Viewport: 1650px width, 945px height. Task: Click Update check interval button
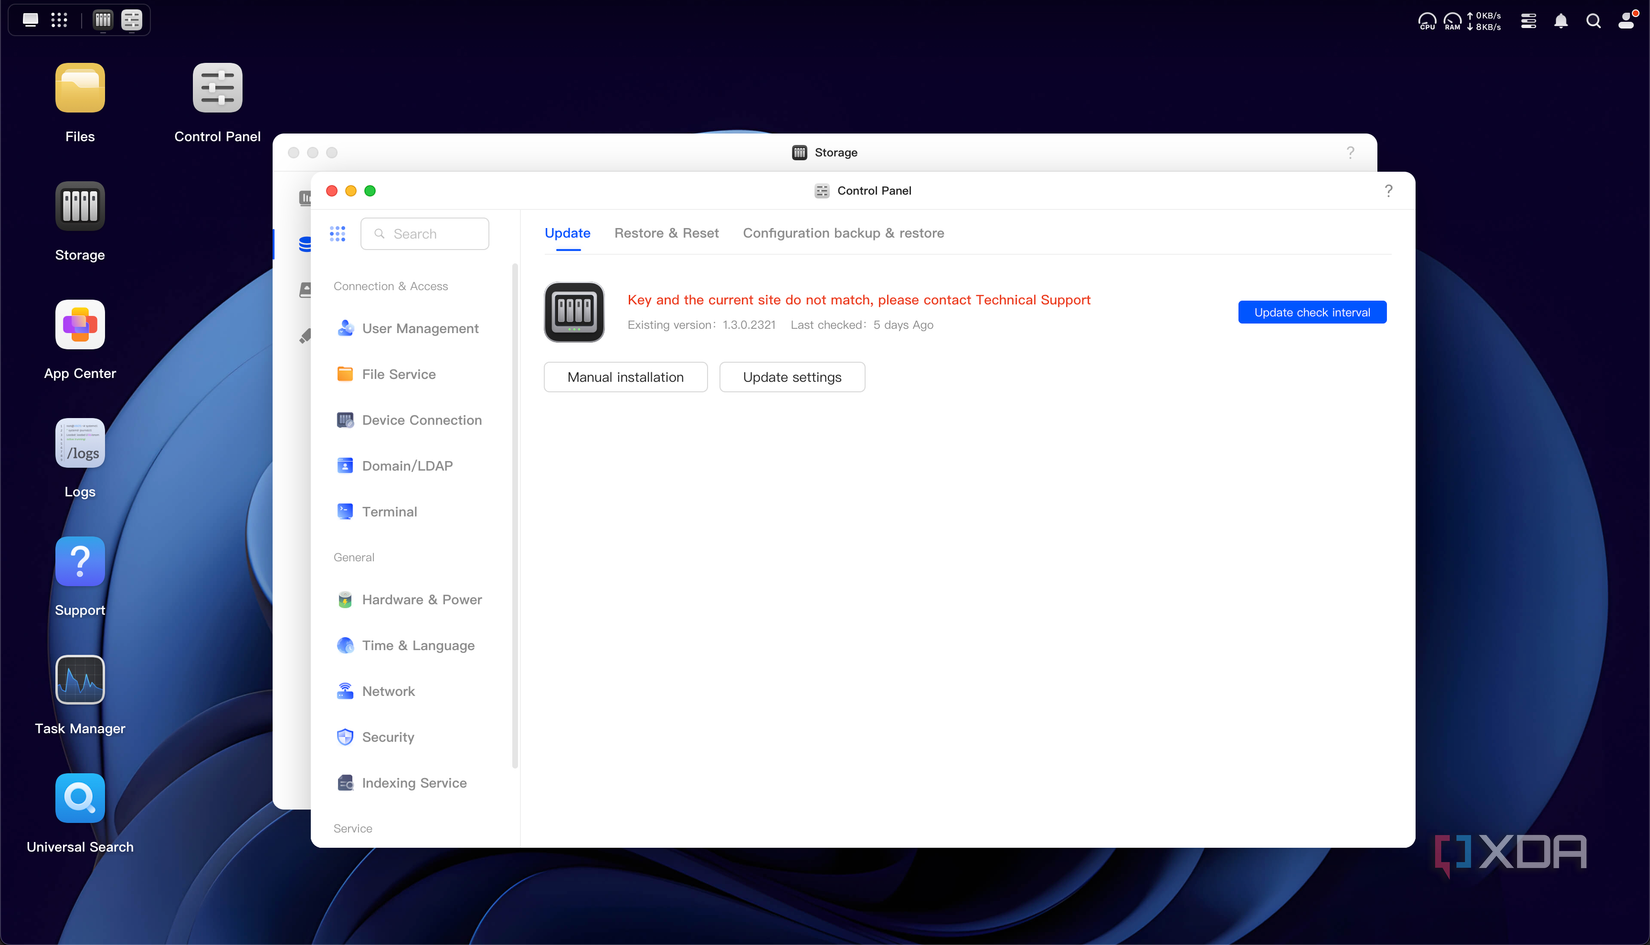[1312, 313]
